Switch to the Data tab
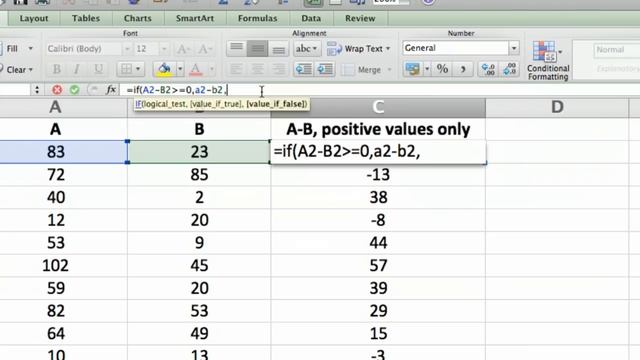 (x=311, y=18)
